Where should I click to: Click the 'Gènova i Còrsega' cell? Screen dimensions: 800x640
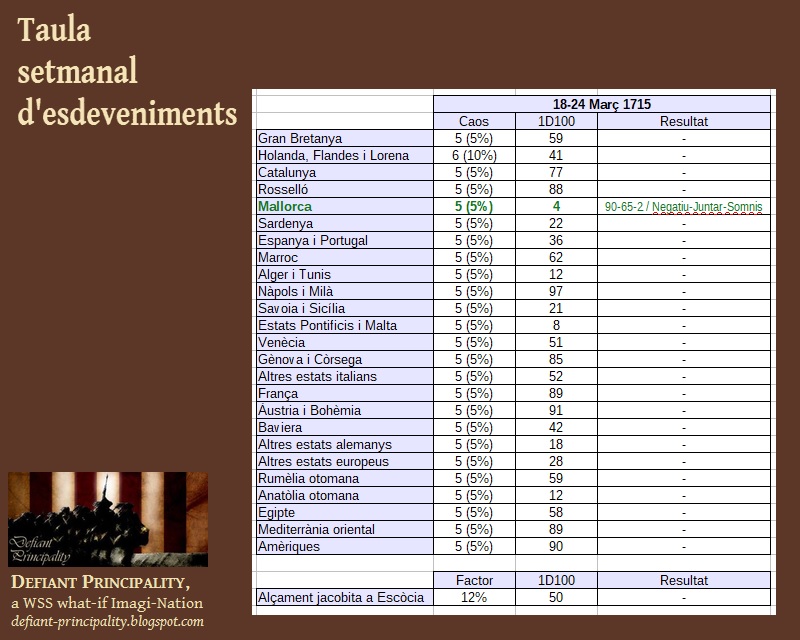point(344,359)
